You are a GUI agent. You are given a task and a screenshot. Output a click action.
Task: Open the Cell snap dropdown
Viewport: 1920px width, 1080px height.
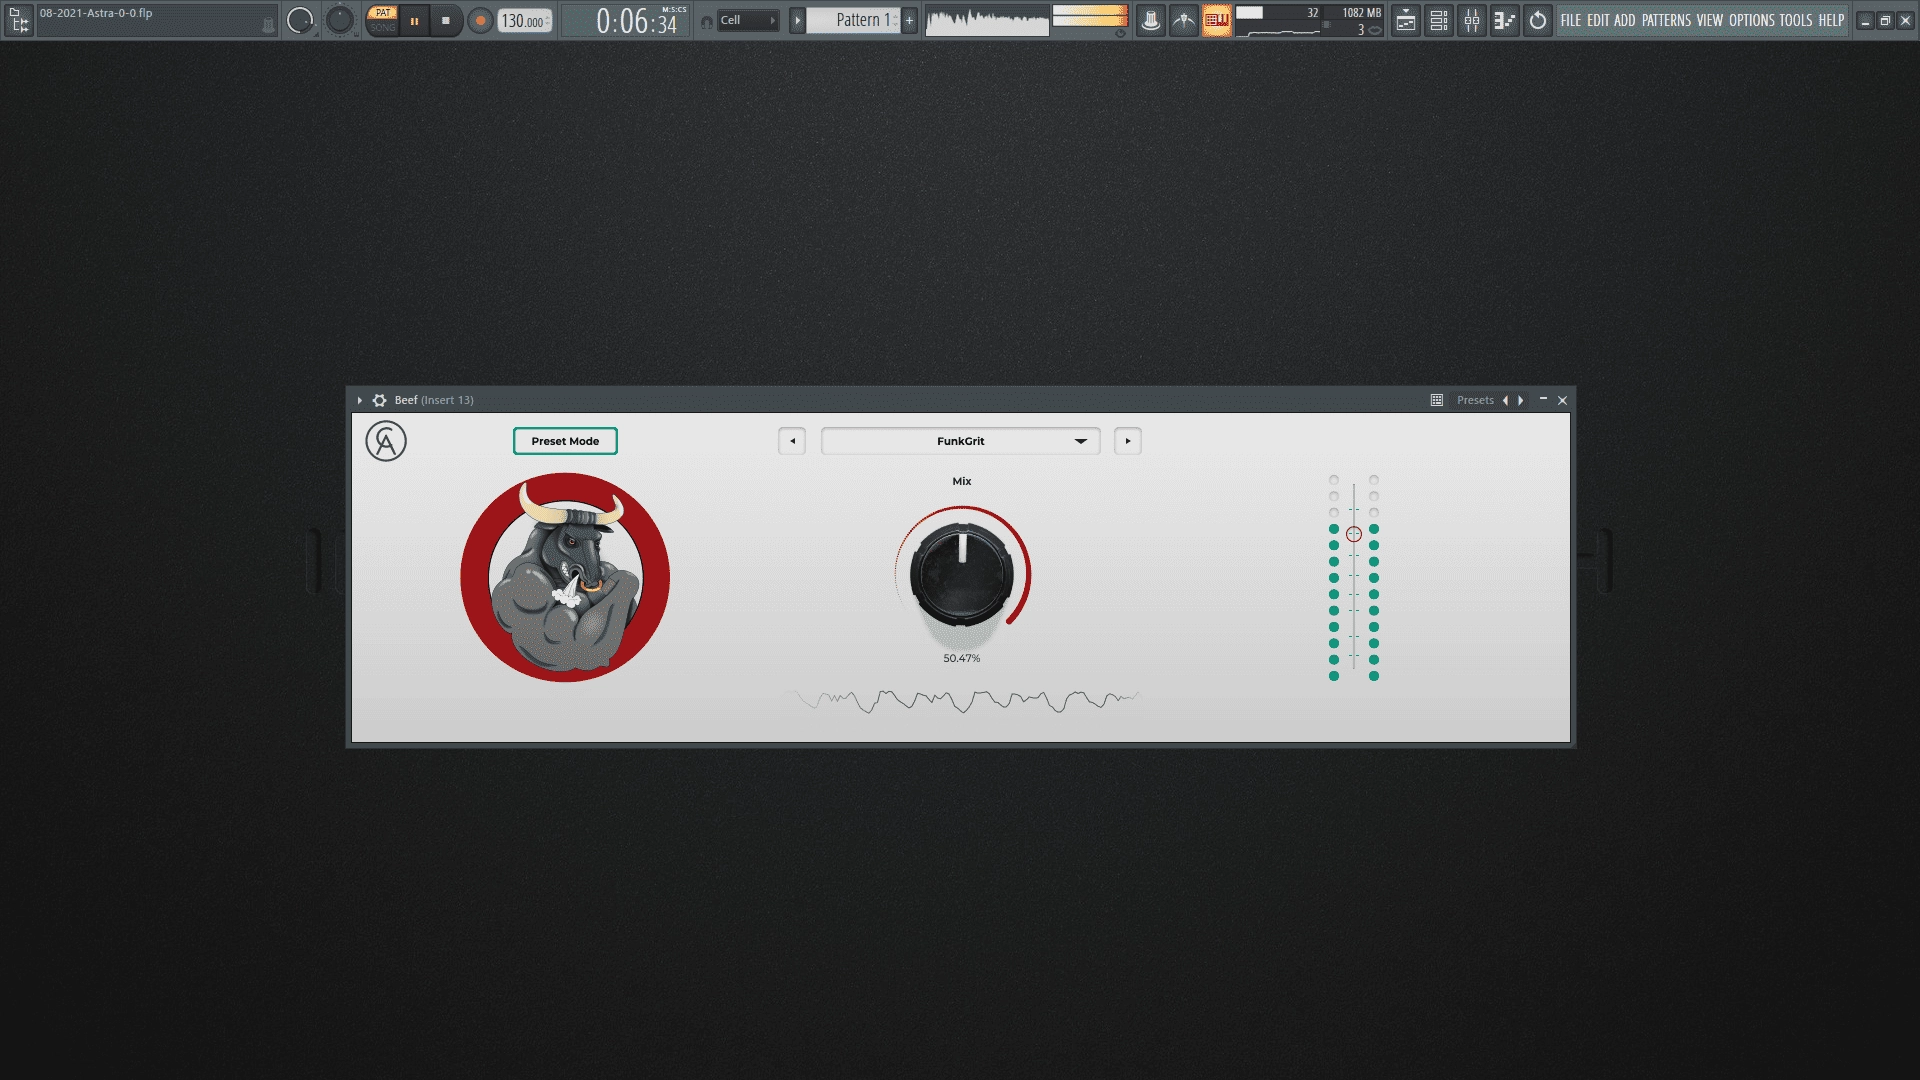pos(748,20)
